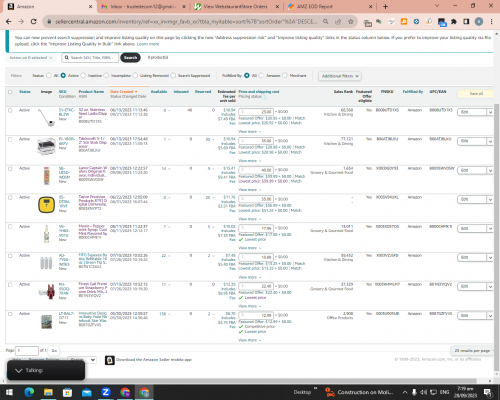Screen dimensions: 500x400
Task: Expand View more on Taylor scale pricing
Action: (x=249, y=219)
